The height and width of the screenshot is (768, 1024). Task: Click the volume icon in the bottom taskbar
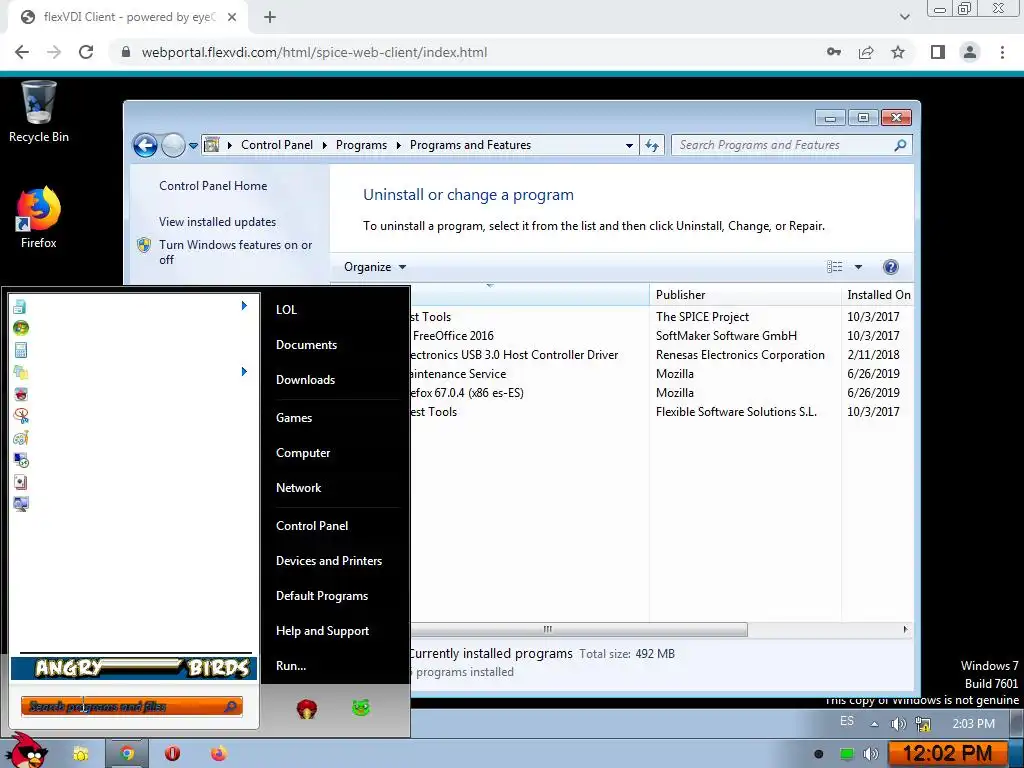[x=871, y=754]
